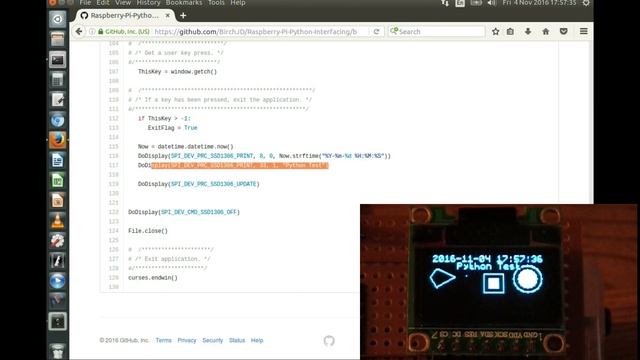Open the system session gear menu
Screen dimensions: 640x360
586,3
